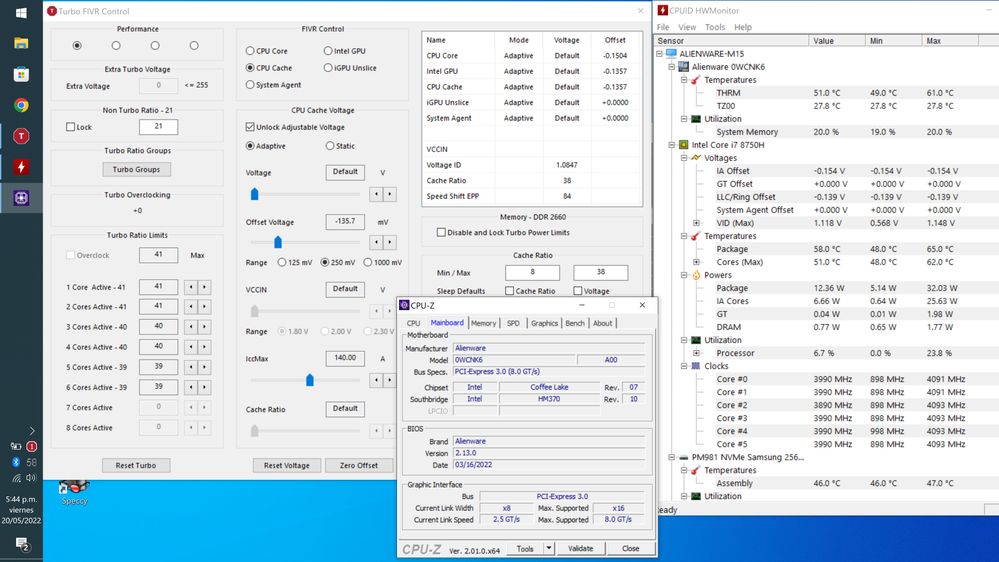999x562 pixels.
Task: Open CPU-Z Graphics tab
Action: [544, 323]
